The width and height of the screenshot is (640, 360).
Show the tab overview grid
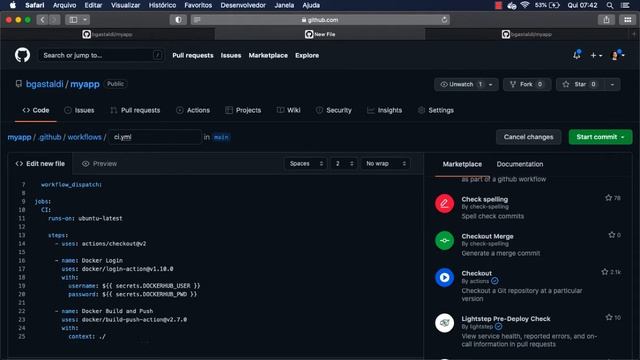(628, 20)
